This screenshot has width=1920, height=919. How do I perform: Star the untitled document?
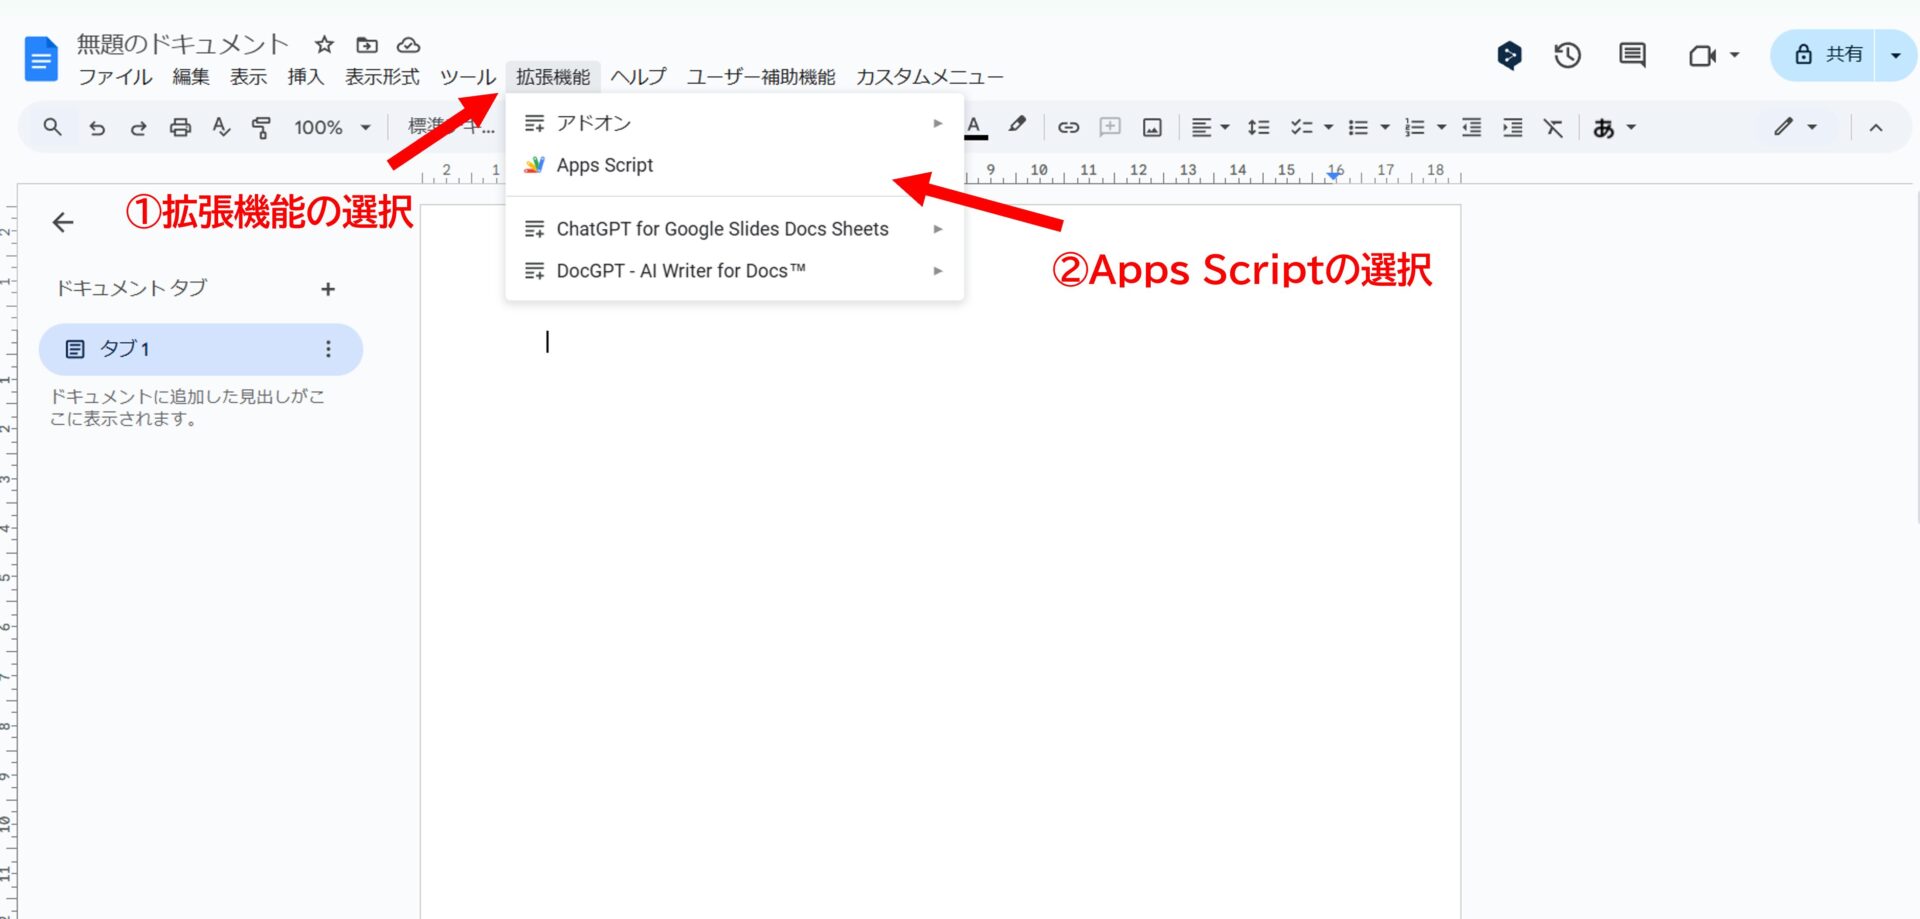(x=324, y=45)
